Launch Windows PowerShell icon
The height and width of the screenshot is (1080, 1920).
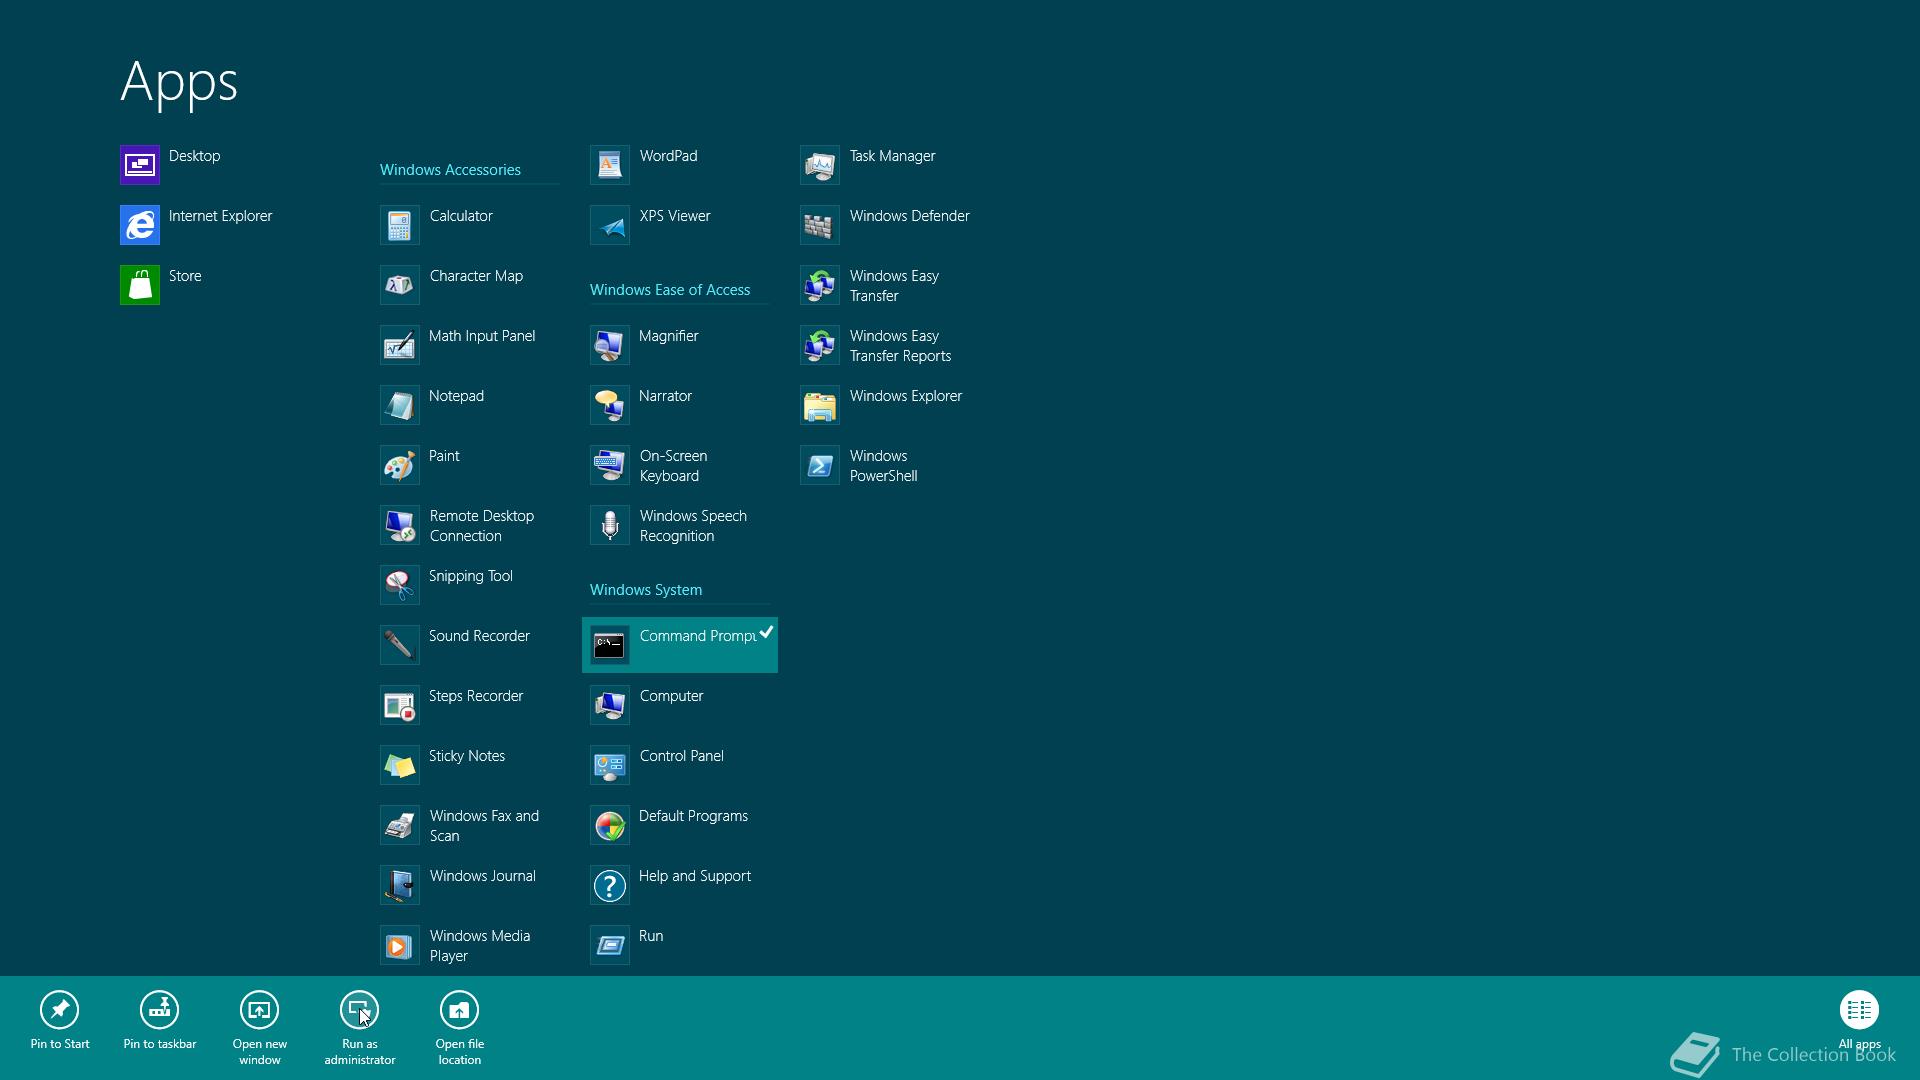pyautogui.click(x=820, y=465)
